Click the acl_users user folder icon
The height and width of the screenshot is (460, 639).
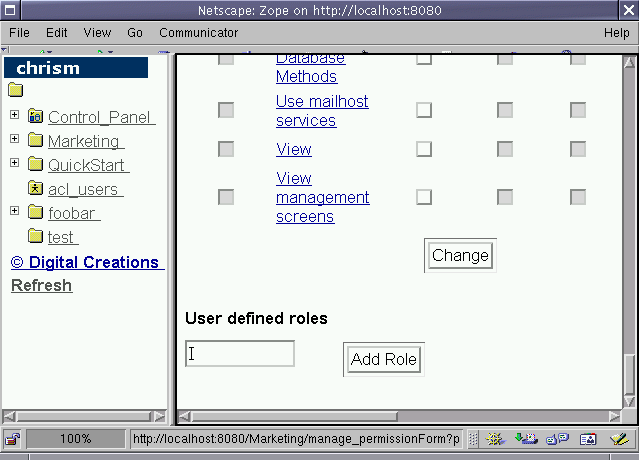click(35, 188)
